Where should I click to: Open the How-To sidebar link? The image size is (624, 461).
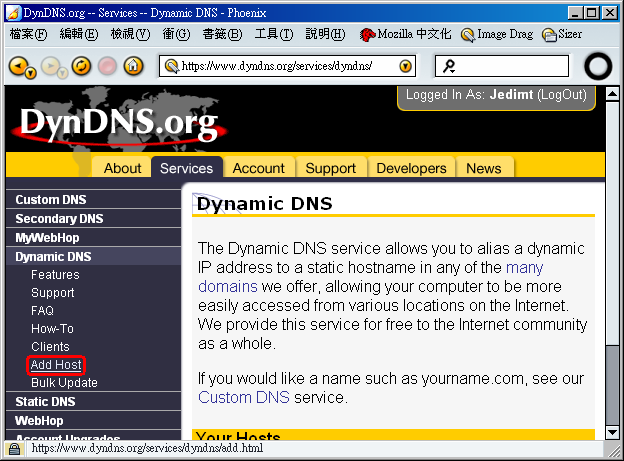click(52, 328)
